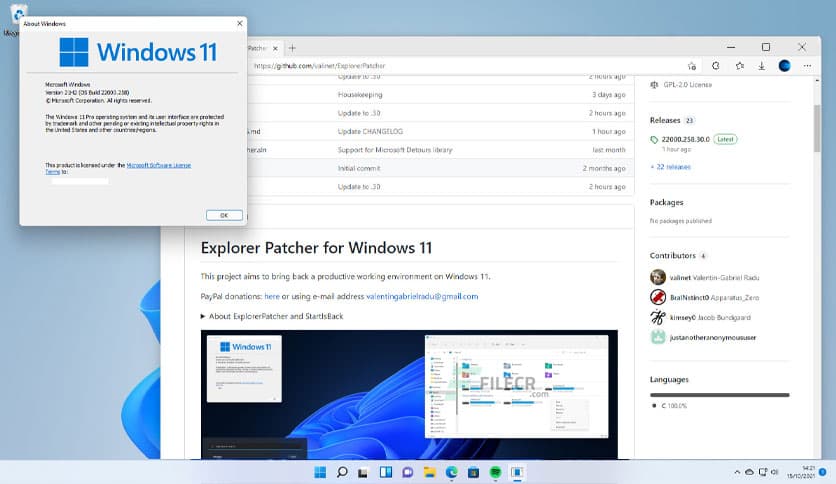This screenshot has width=836, height=484.
Task: Open Housekeeping commit message
Action: point(360,95)
